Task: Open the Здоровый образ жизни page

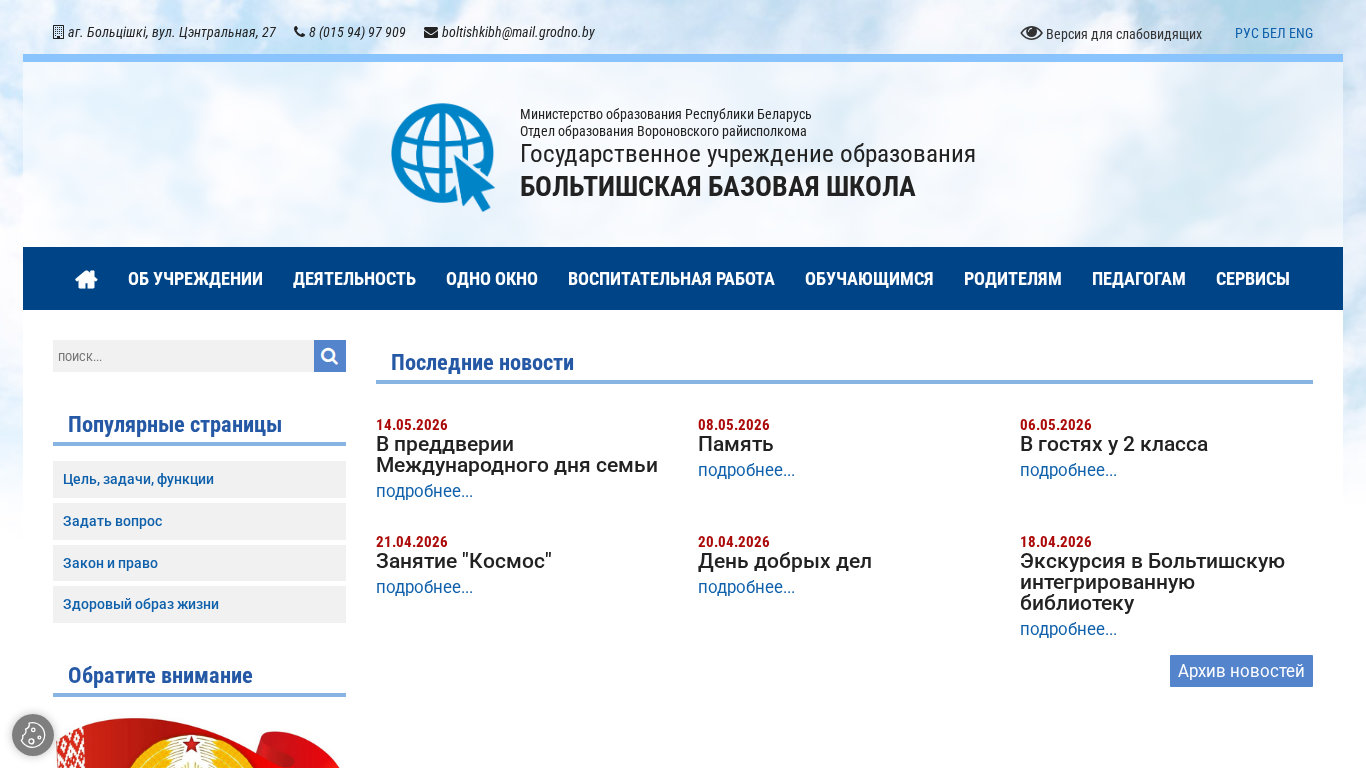Action: click(x=199, y=604)
